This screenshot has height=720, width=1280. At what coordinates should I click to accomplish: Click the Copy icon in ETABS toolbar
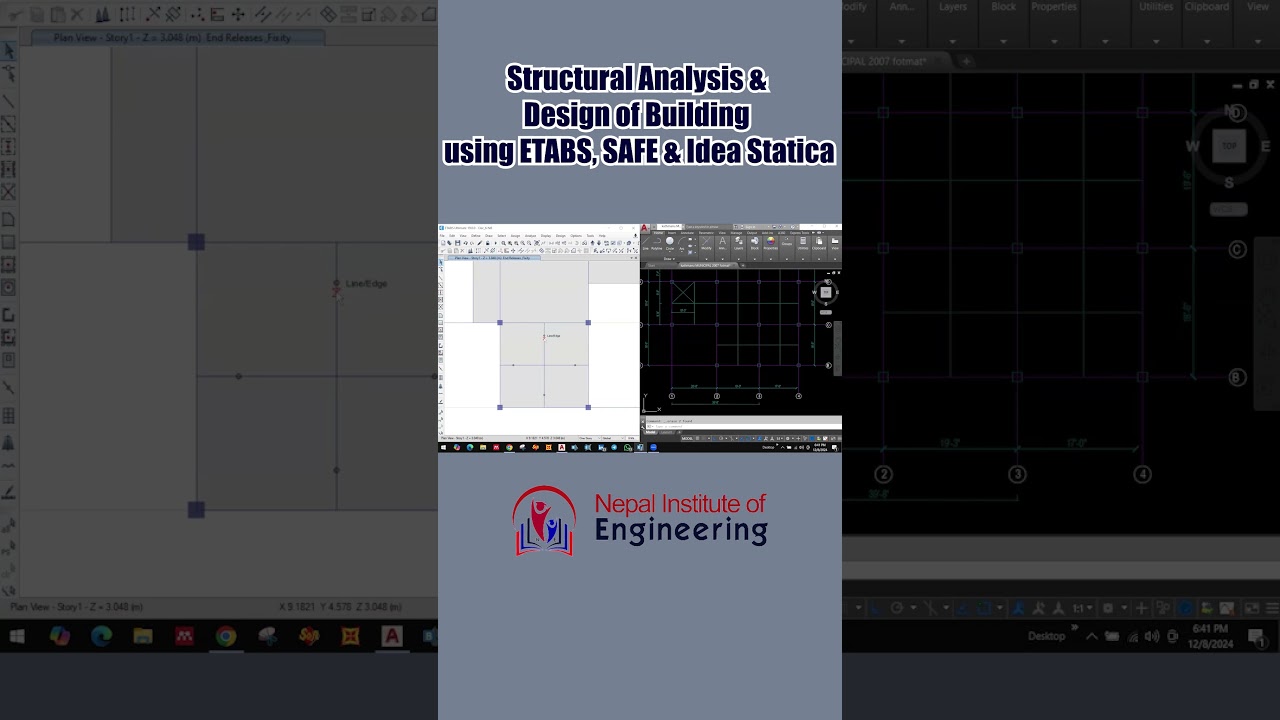tap(36, 15)
